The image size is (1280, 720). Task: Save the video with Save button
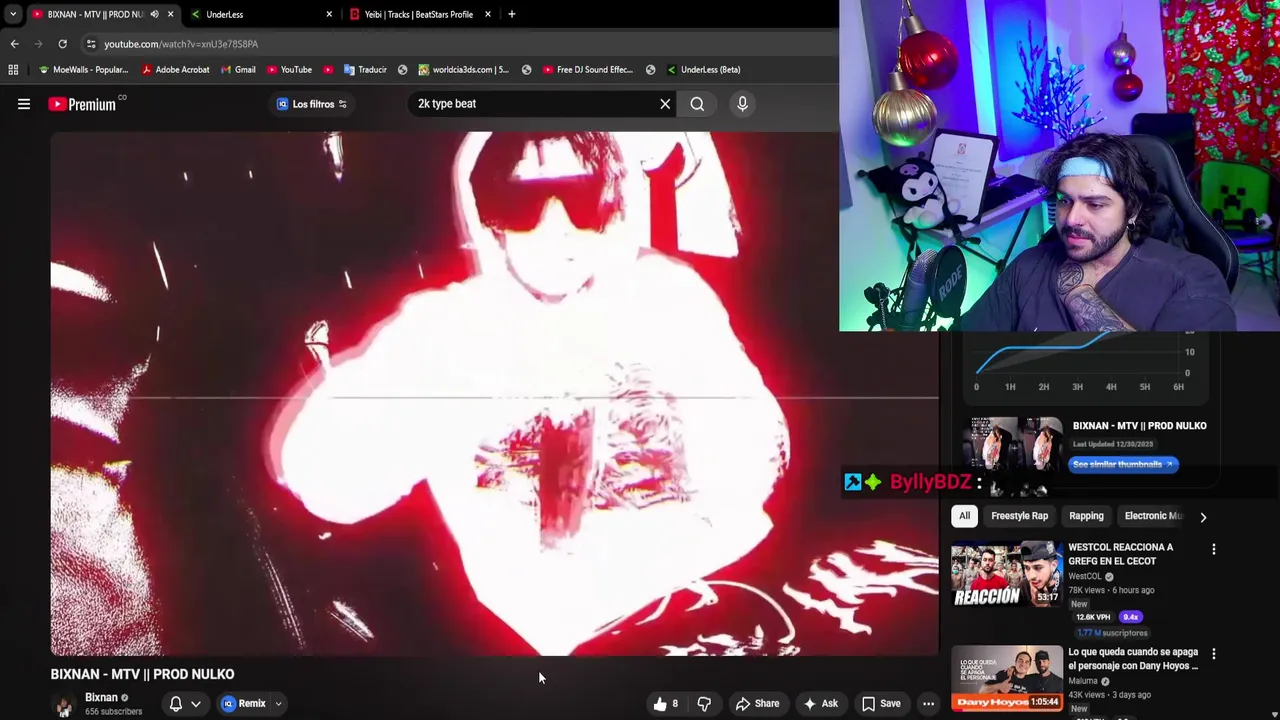click(x=881, y=704)
